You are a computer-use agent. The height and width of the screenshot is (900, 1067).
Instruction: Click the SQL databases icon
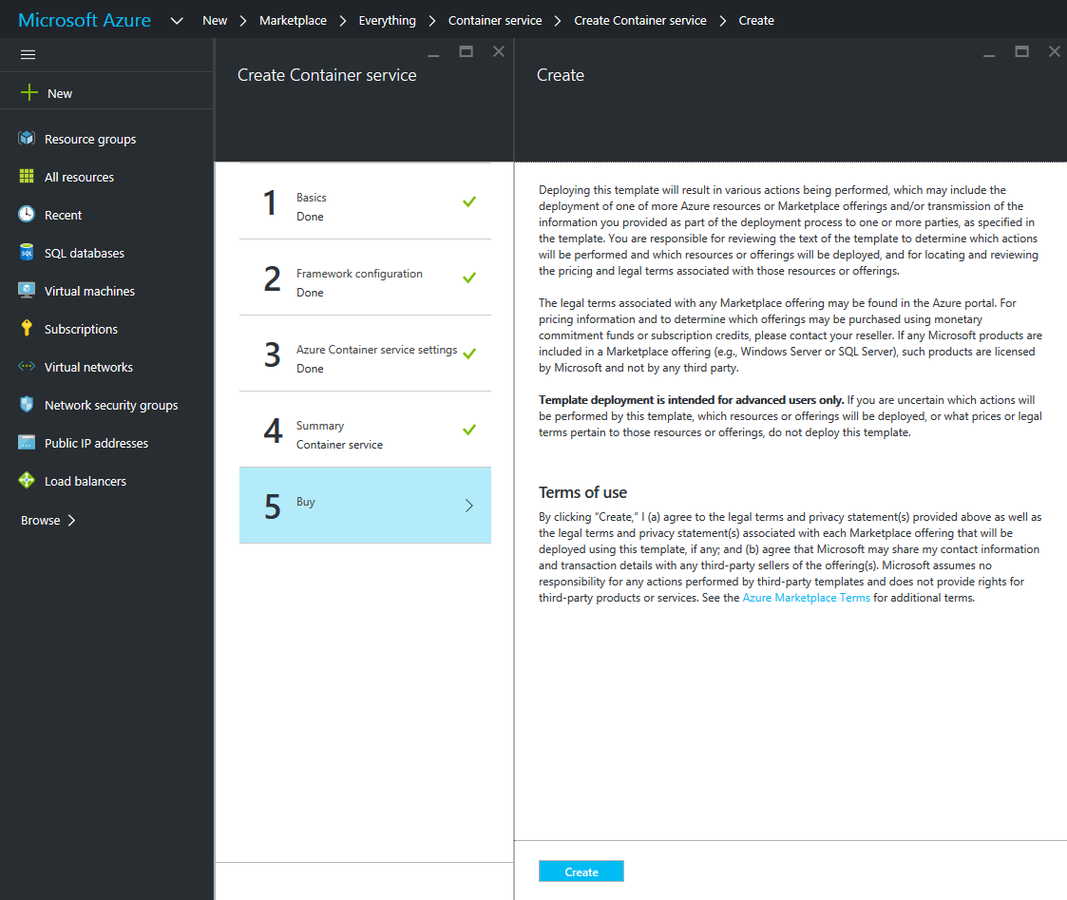click(27, 252)
